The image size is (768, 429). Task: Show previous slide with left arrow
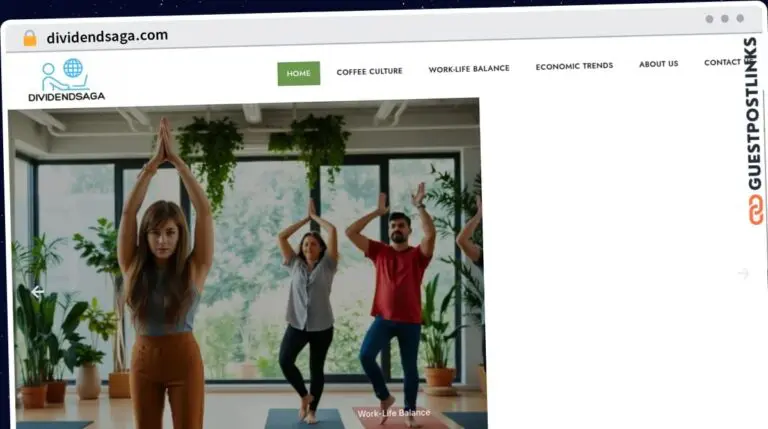tap(38, 292)
